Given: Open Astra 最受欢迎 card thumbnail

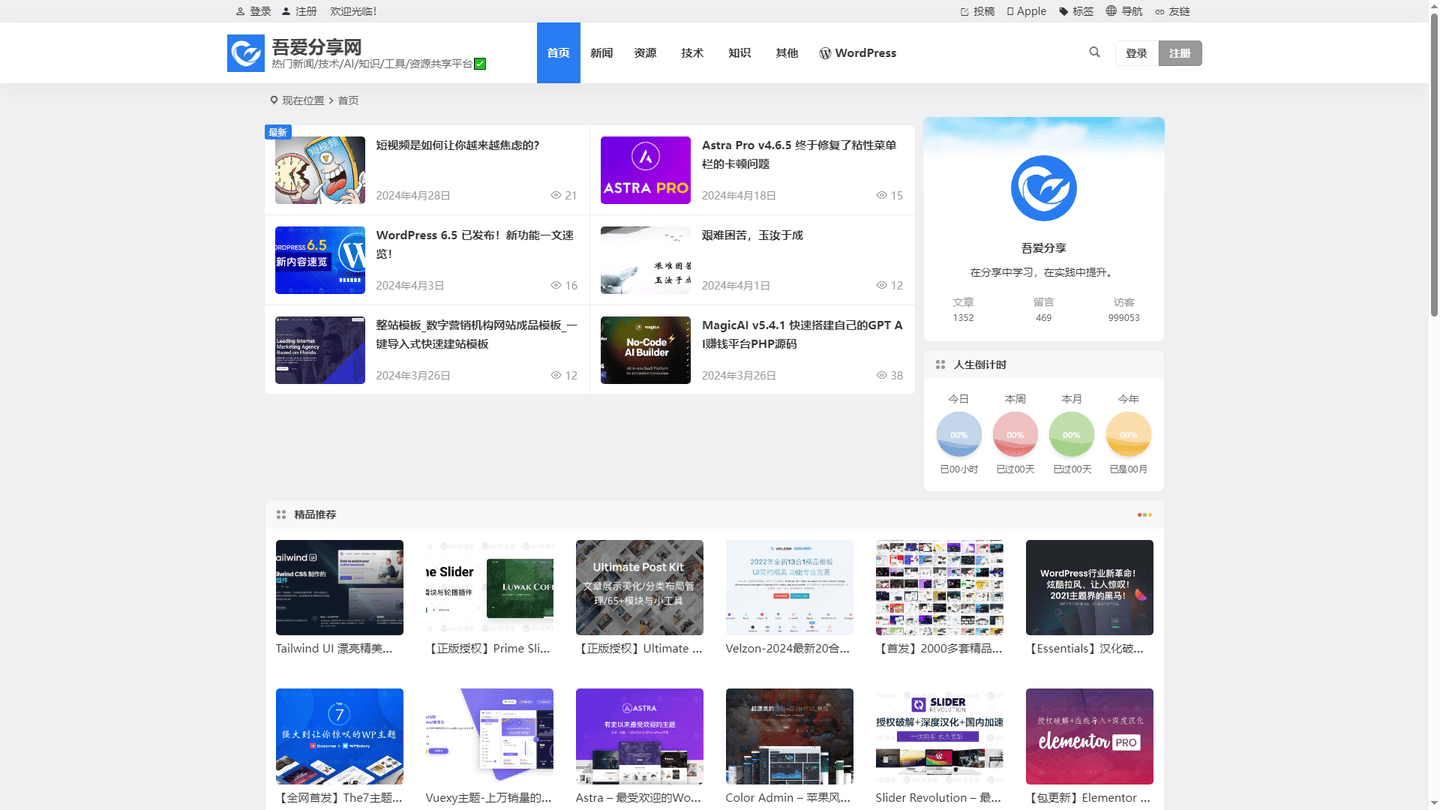Looking at the screenshot, I should point(639,736).
